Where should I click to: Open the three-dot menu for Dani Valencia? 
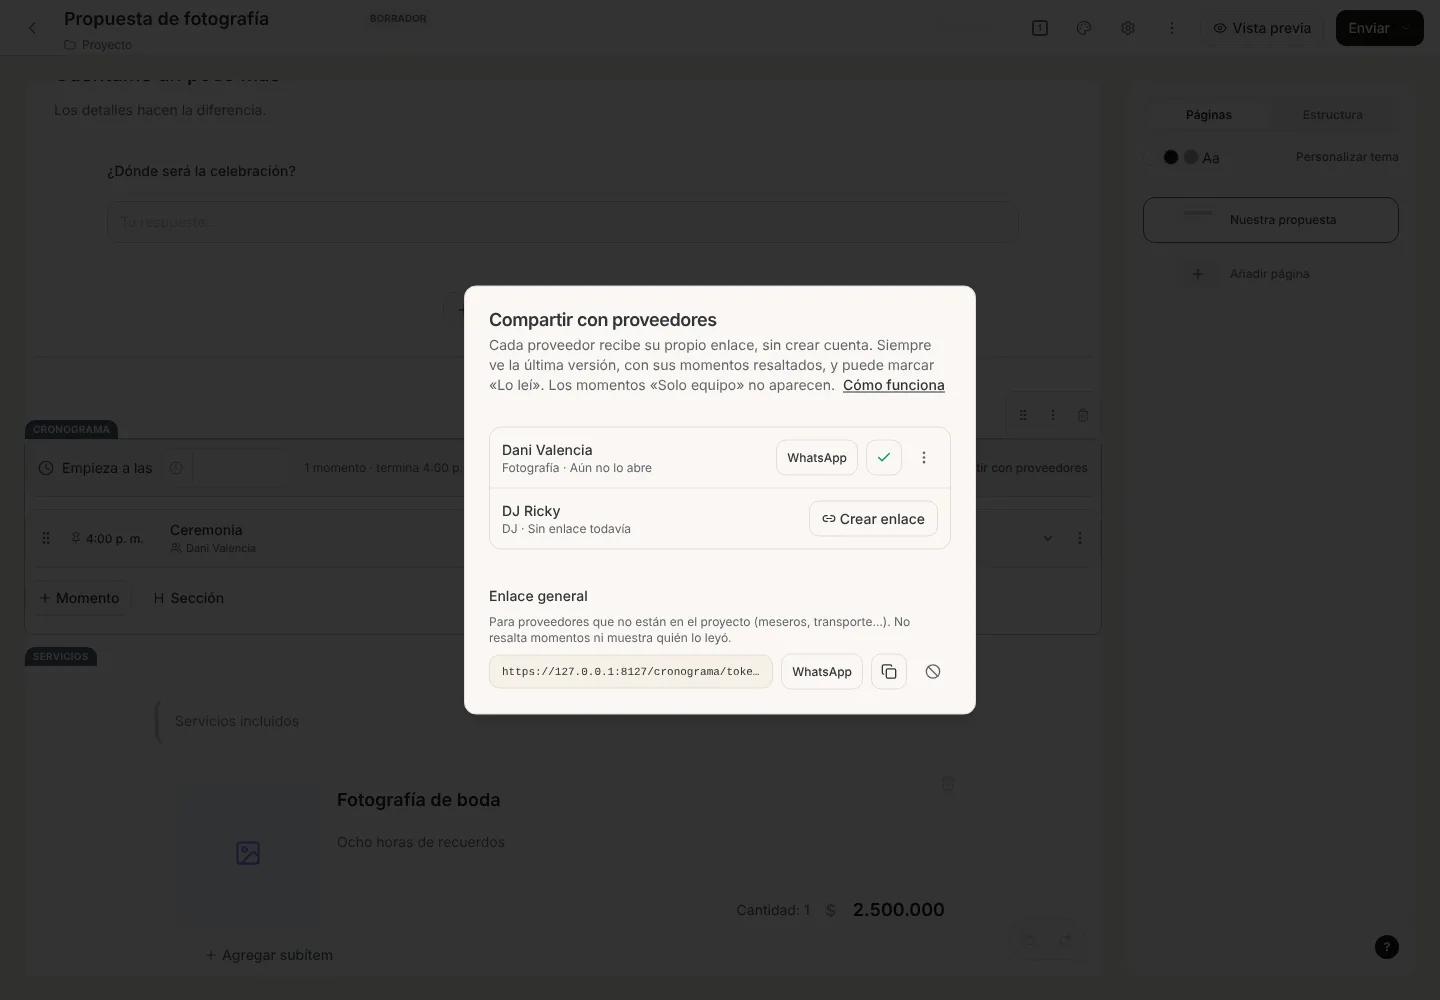click(x=924, y=458)
